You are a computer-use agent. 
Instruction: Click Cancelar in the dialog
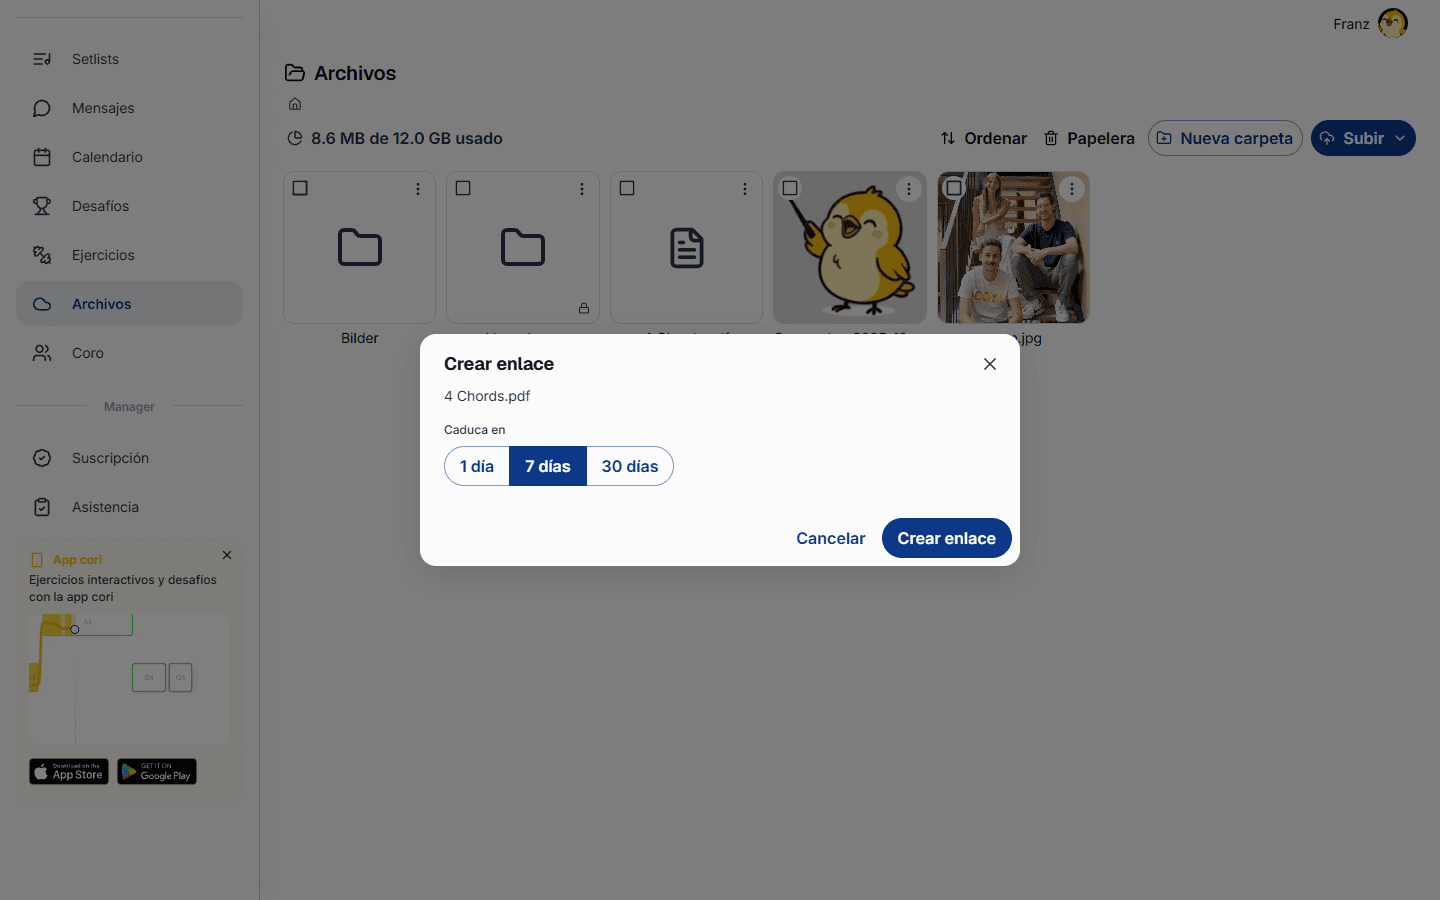tap(831, 538)
